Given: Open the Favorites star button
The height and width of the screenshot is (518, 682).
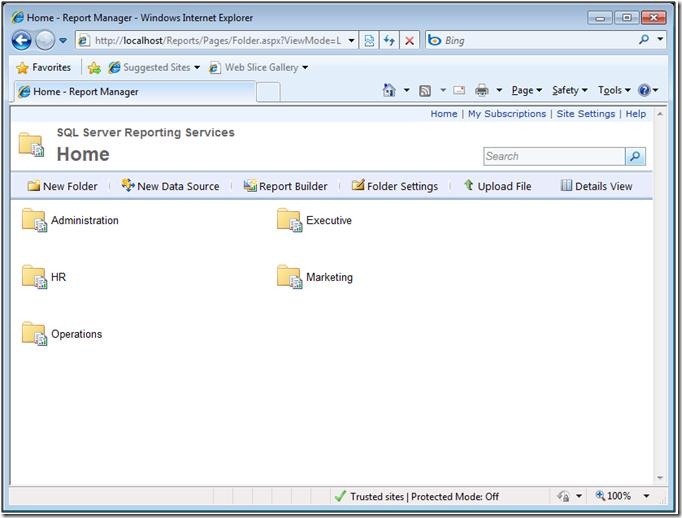Looking at the screenshot, I should 43,67.
